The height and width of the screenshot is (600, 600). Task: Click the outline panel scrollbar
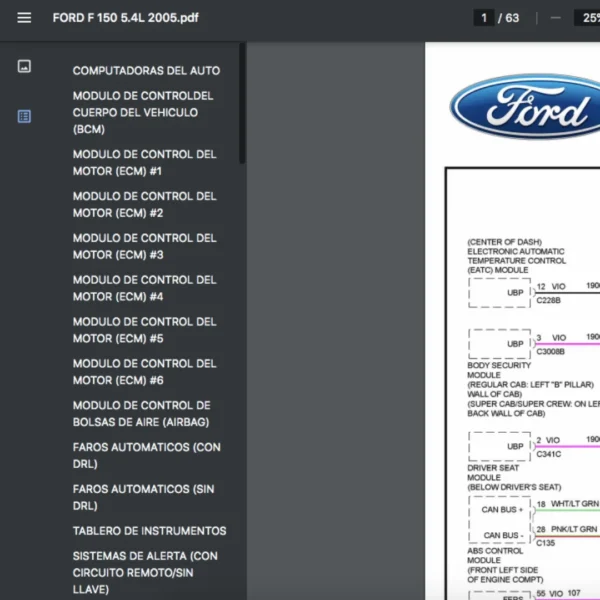[242, 103]
